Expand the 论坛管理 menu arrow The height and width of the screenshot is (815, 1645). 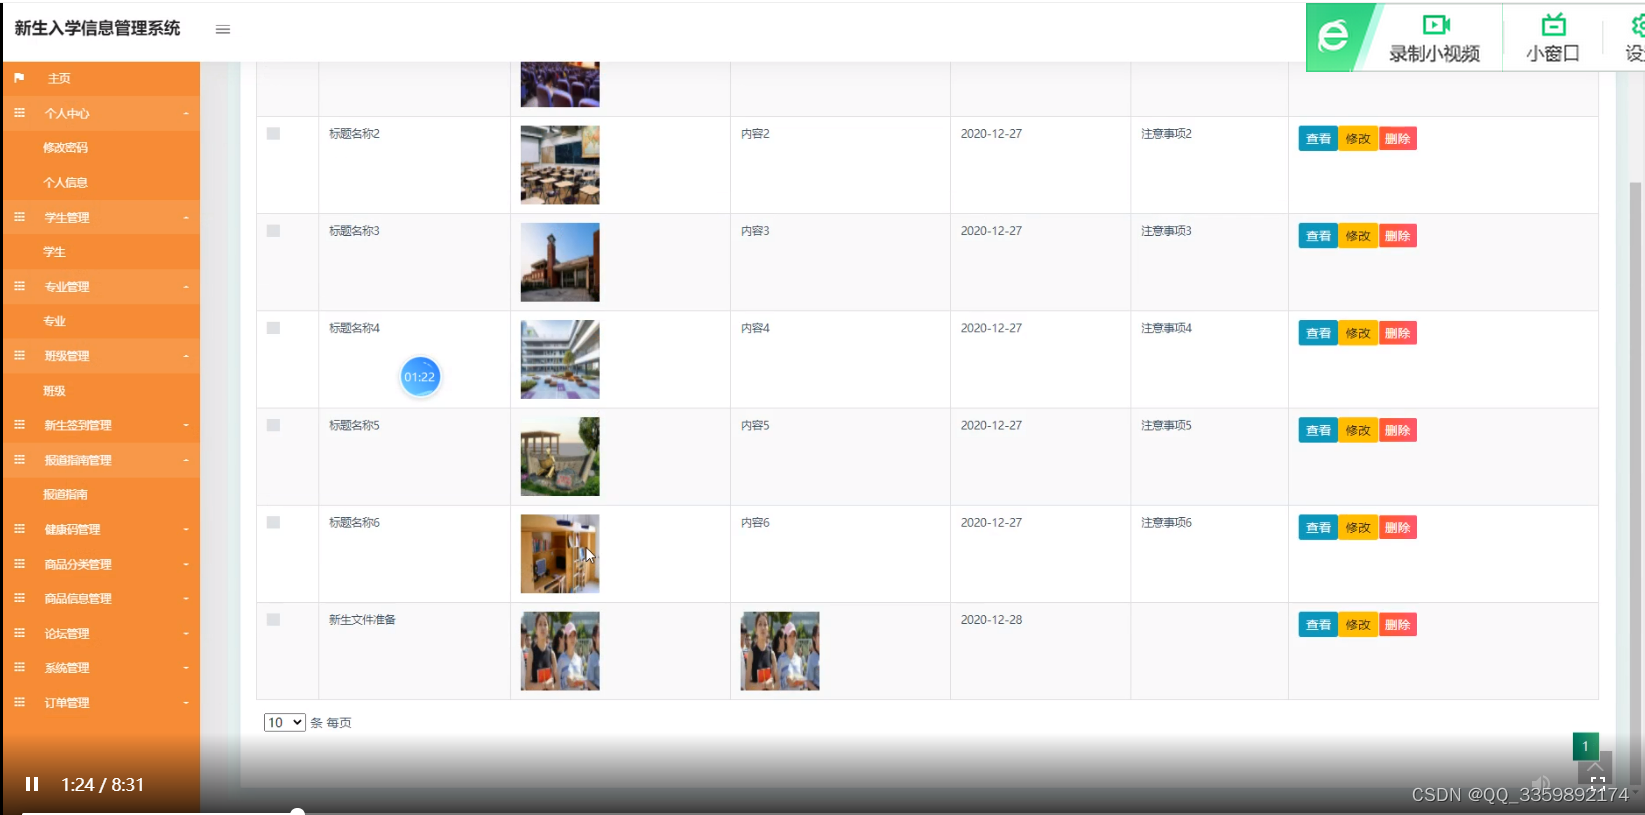click(x=186, y=633)
